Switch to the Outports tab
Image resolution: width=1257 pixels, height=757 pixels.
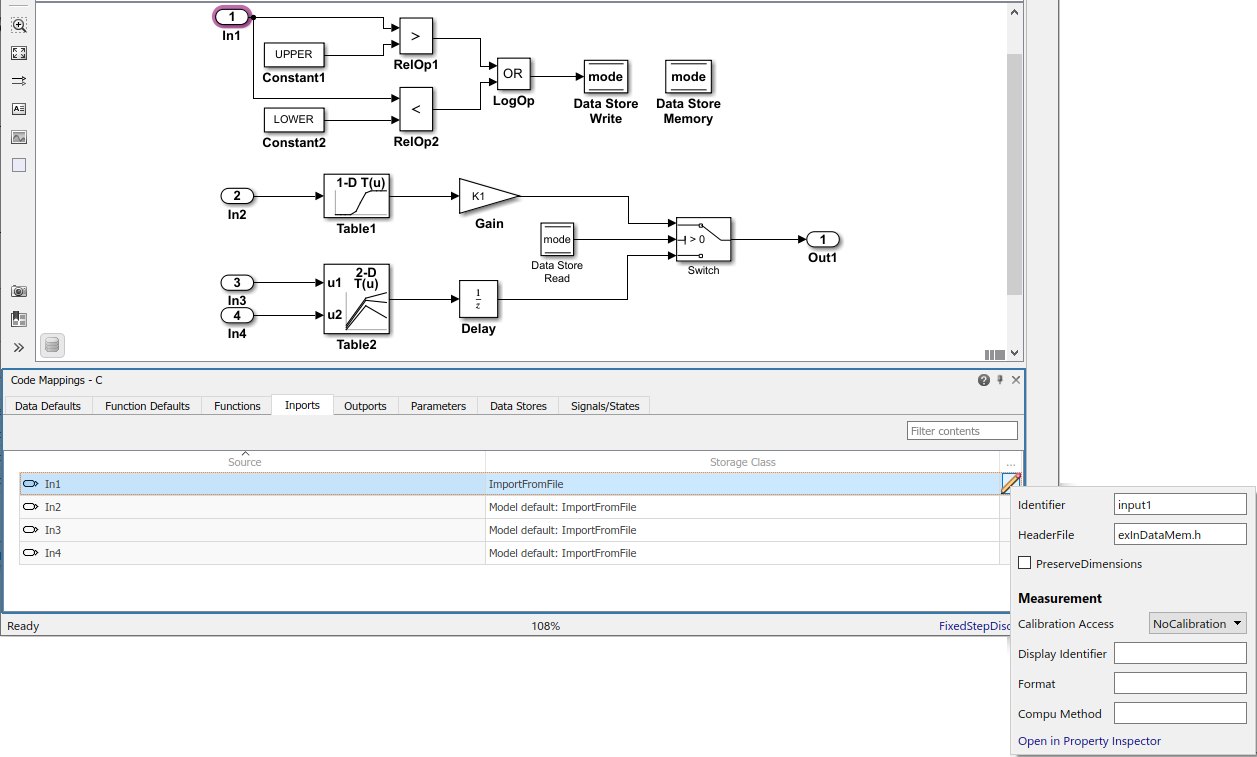[x=365, y=406]
